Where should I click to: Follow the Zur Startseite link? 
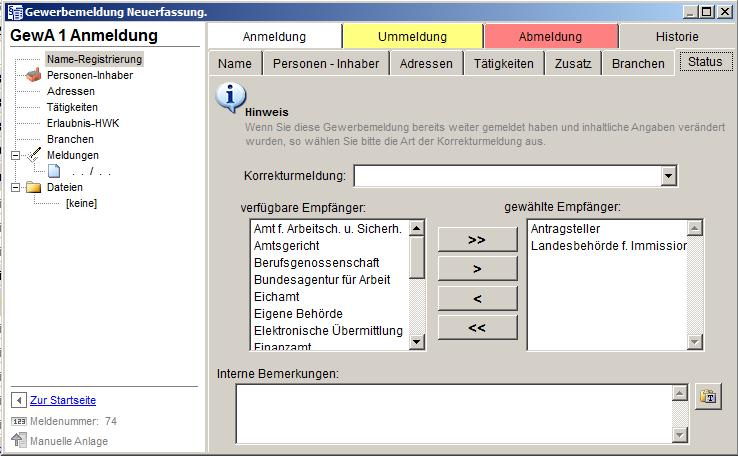63,400
